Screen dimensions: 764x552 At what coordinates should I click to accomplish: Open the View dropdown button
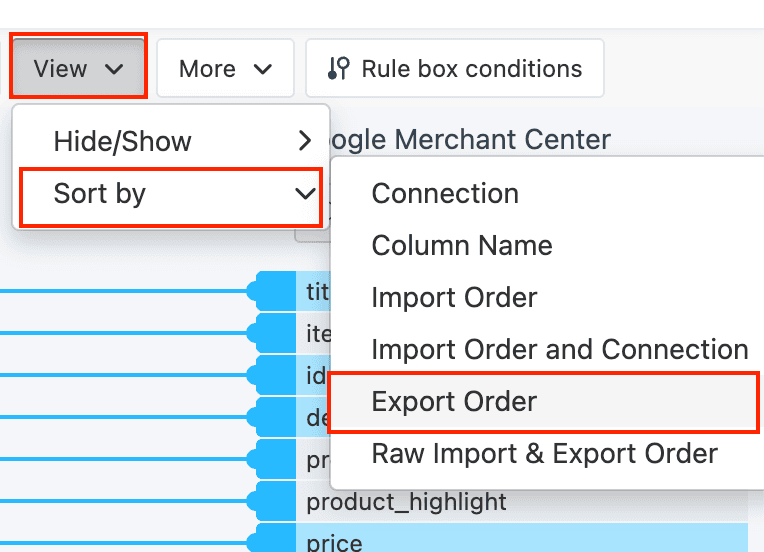click(79, 69)
